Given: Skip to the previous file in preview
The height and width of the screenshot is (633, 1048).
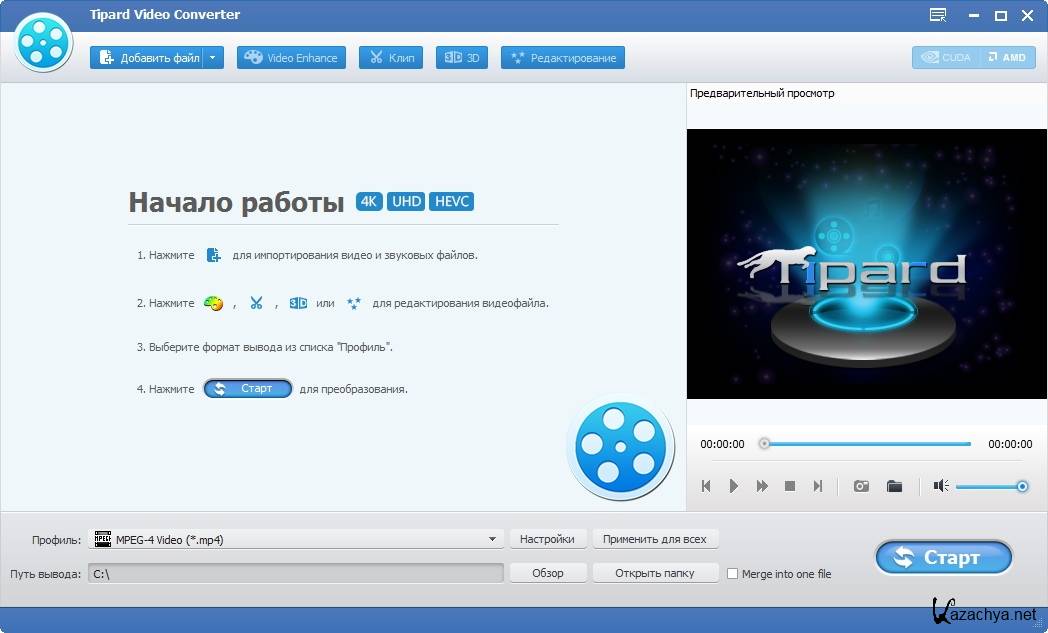Looking at the screenshot, I should (706, 486).
